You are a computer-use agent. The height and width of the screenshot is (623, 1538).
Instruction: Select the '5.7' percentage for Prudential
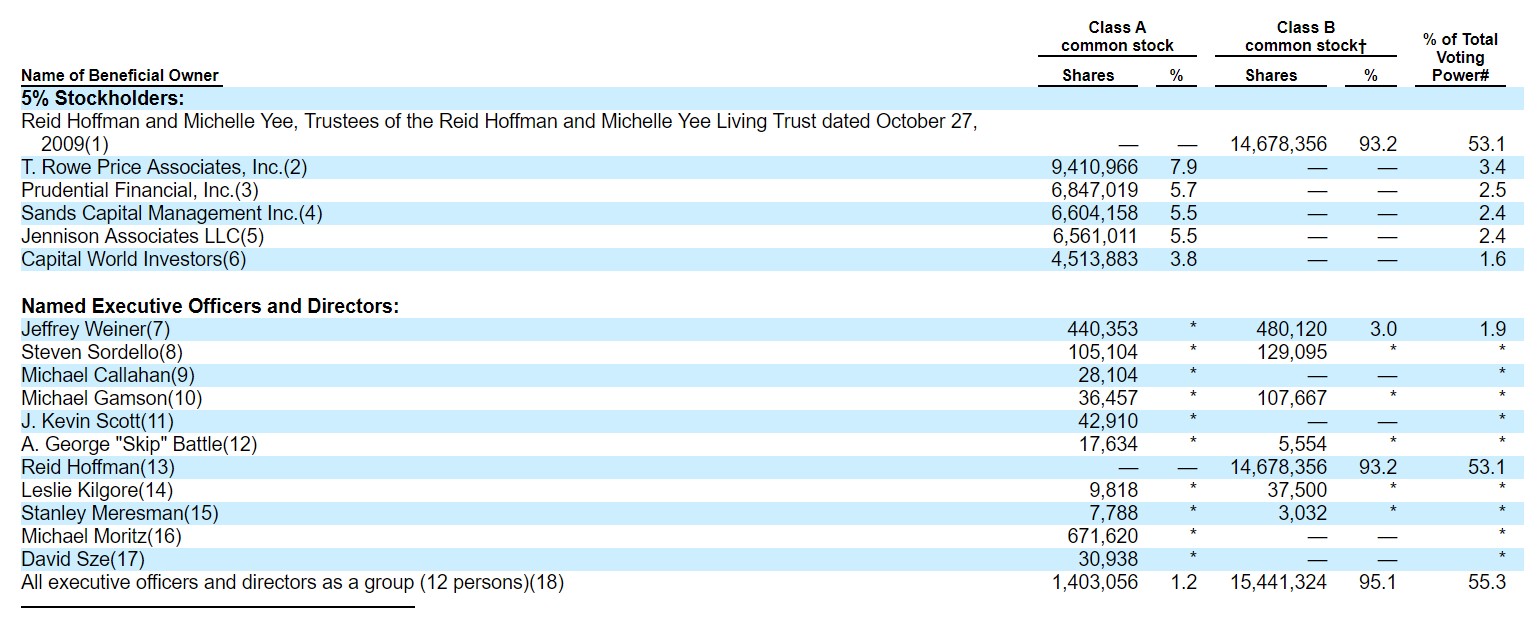(x=1183, y=190)
